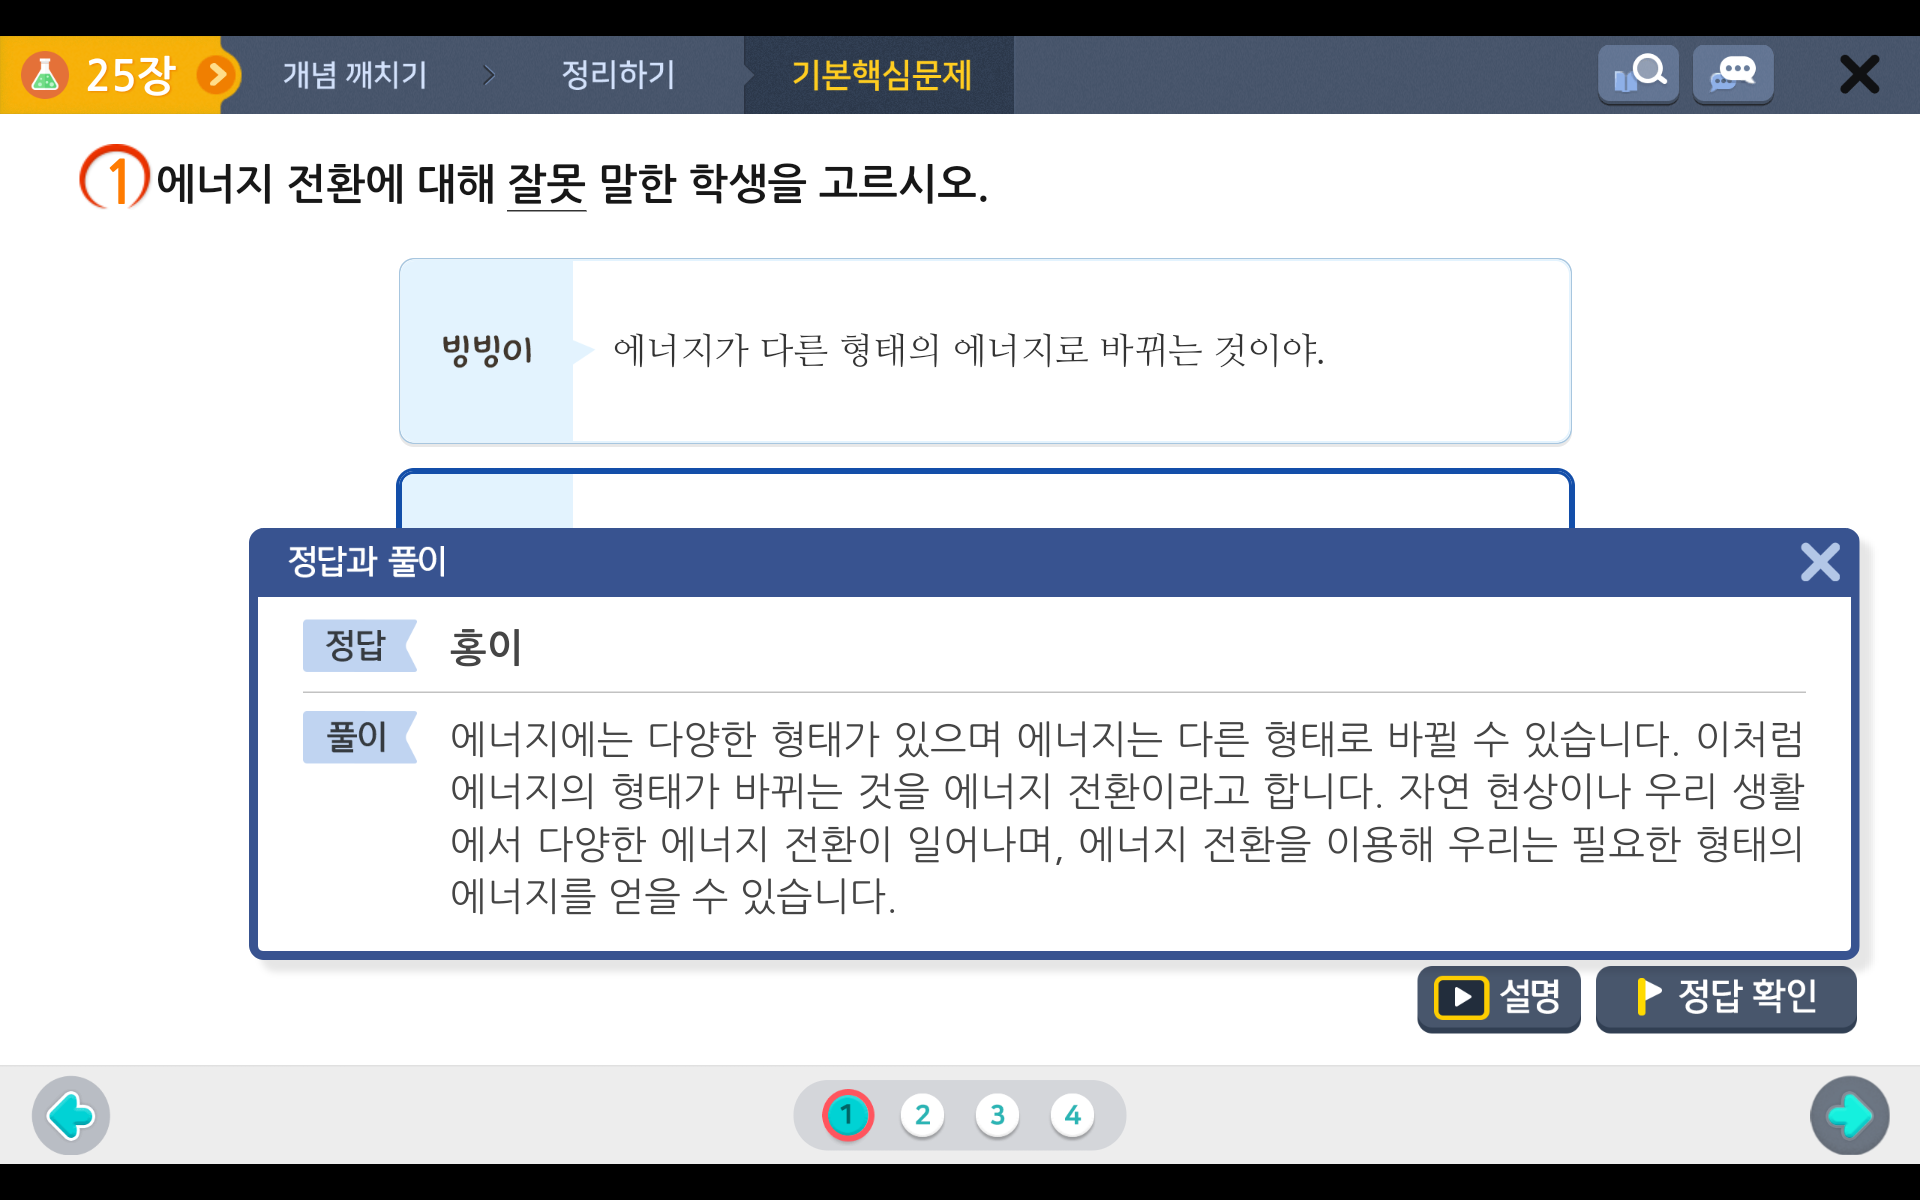This screenshot has width=1920, height=1200.
Task: Open the chat bubble icon in header
Action: (x=1732, y=74)
